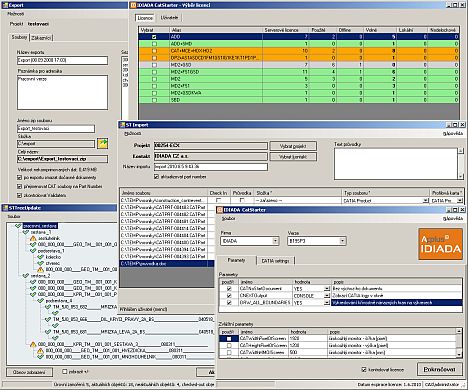Click the green check icon of podsestava_1
468x390 pixels.
[33, 251]
